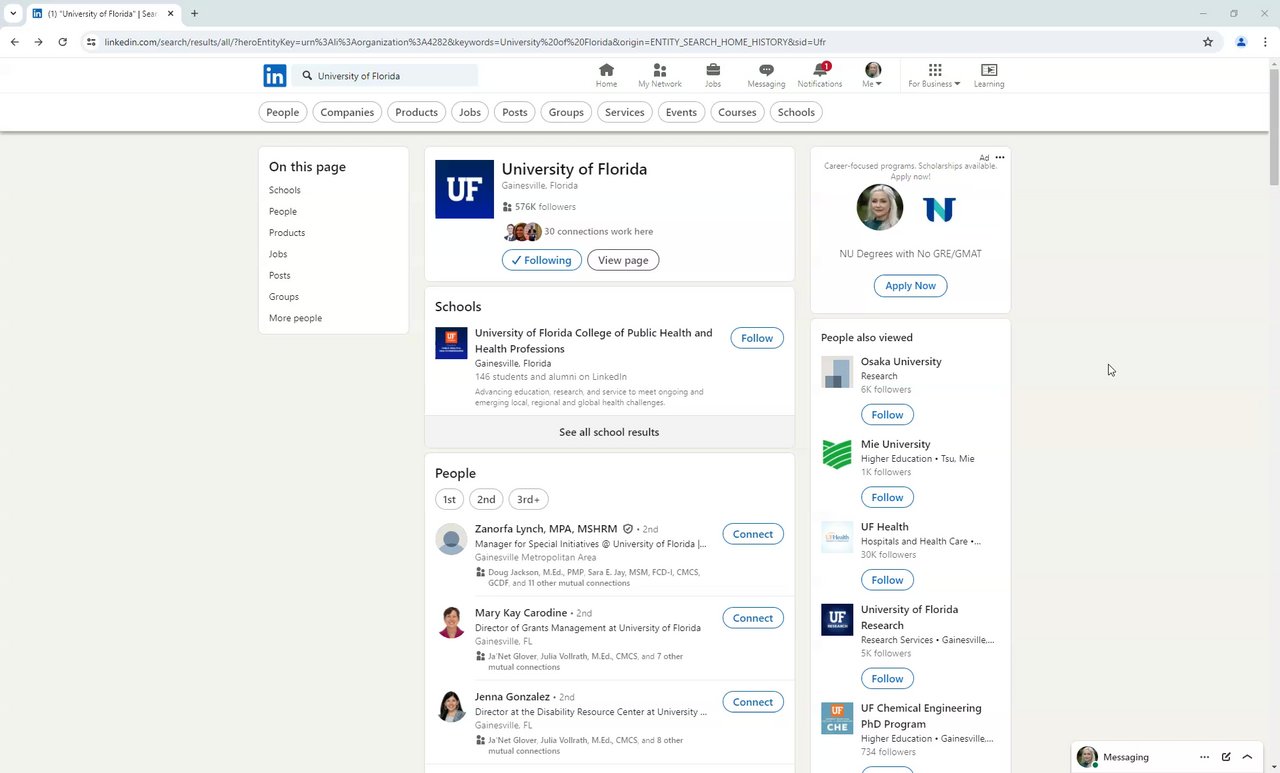Expand the For Business dropdown
This screenshot has width=1280, height=773.
(x=934, y=76)
